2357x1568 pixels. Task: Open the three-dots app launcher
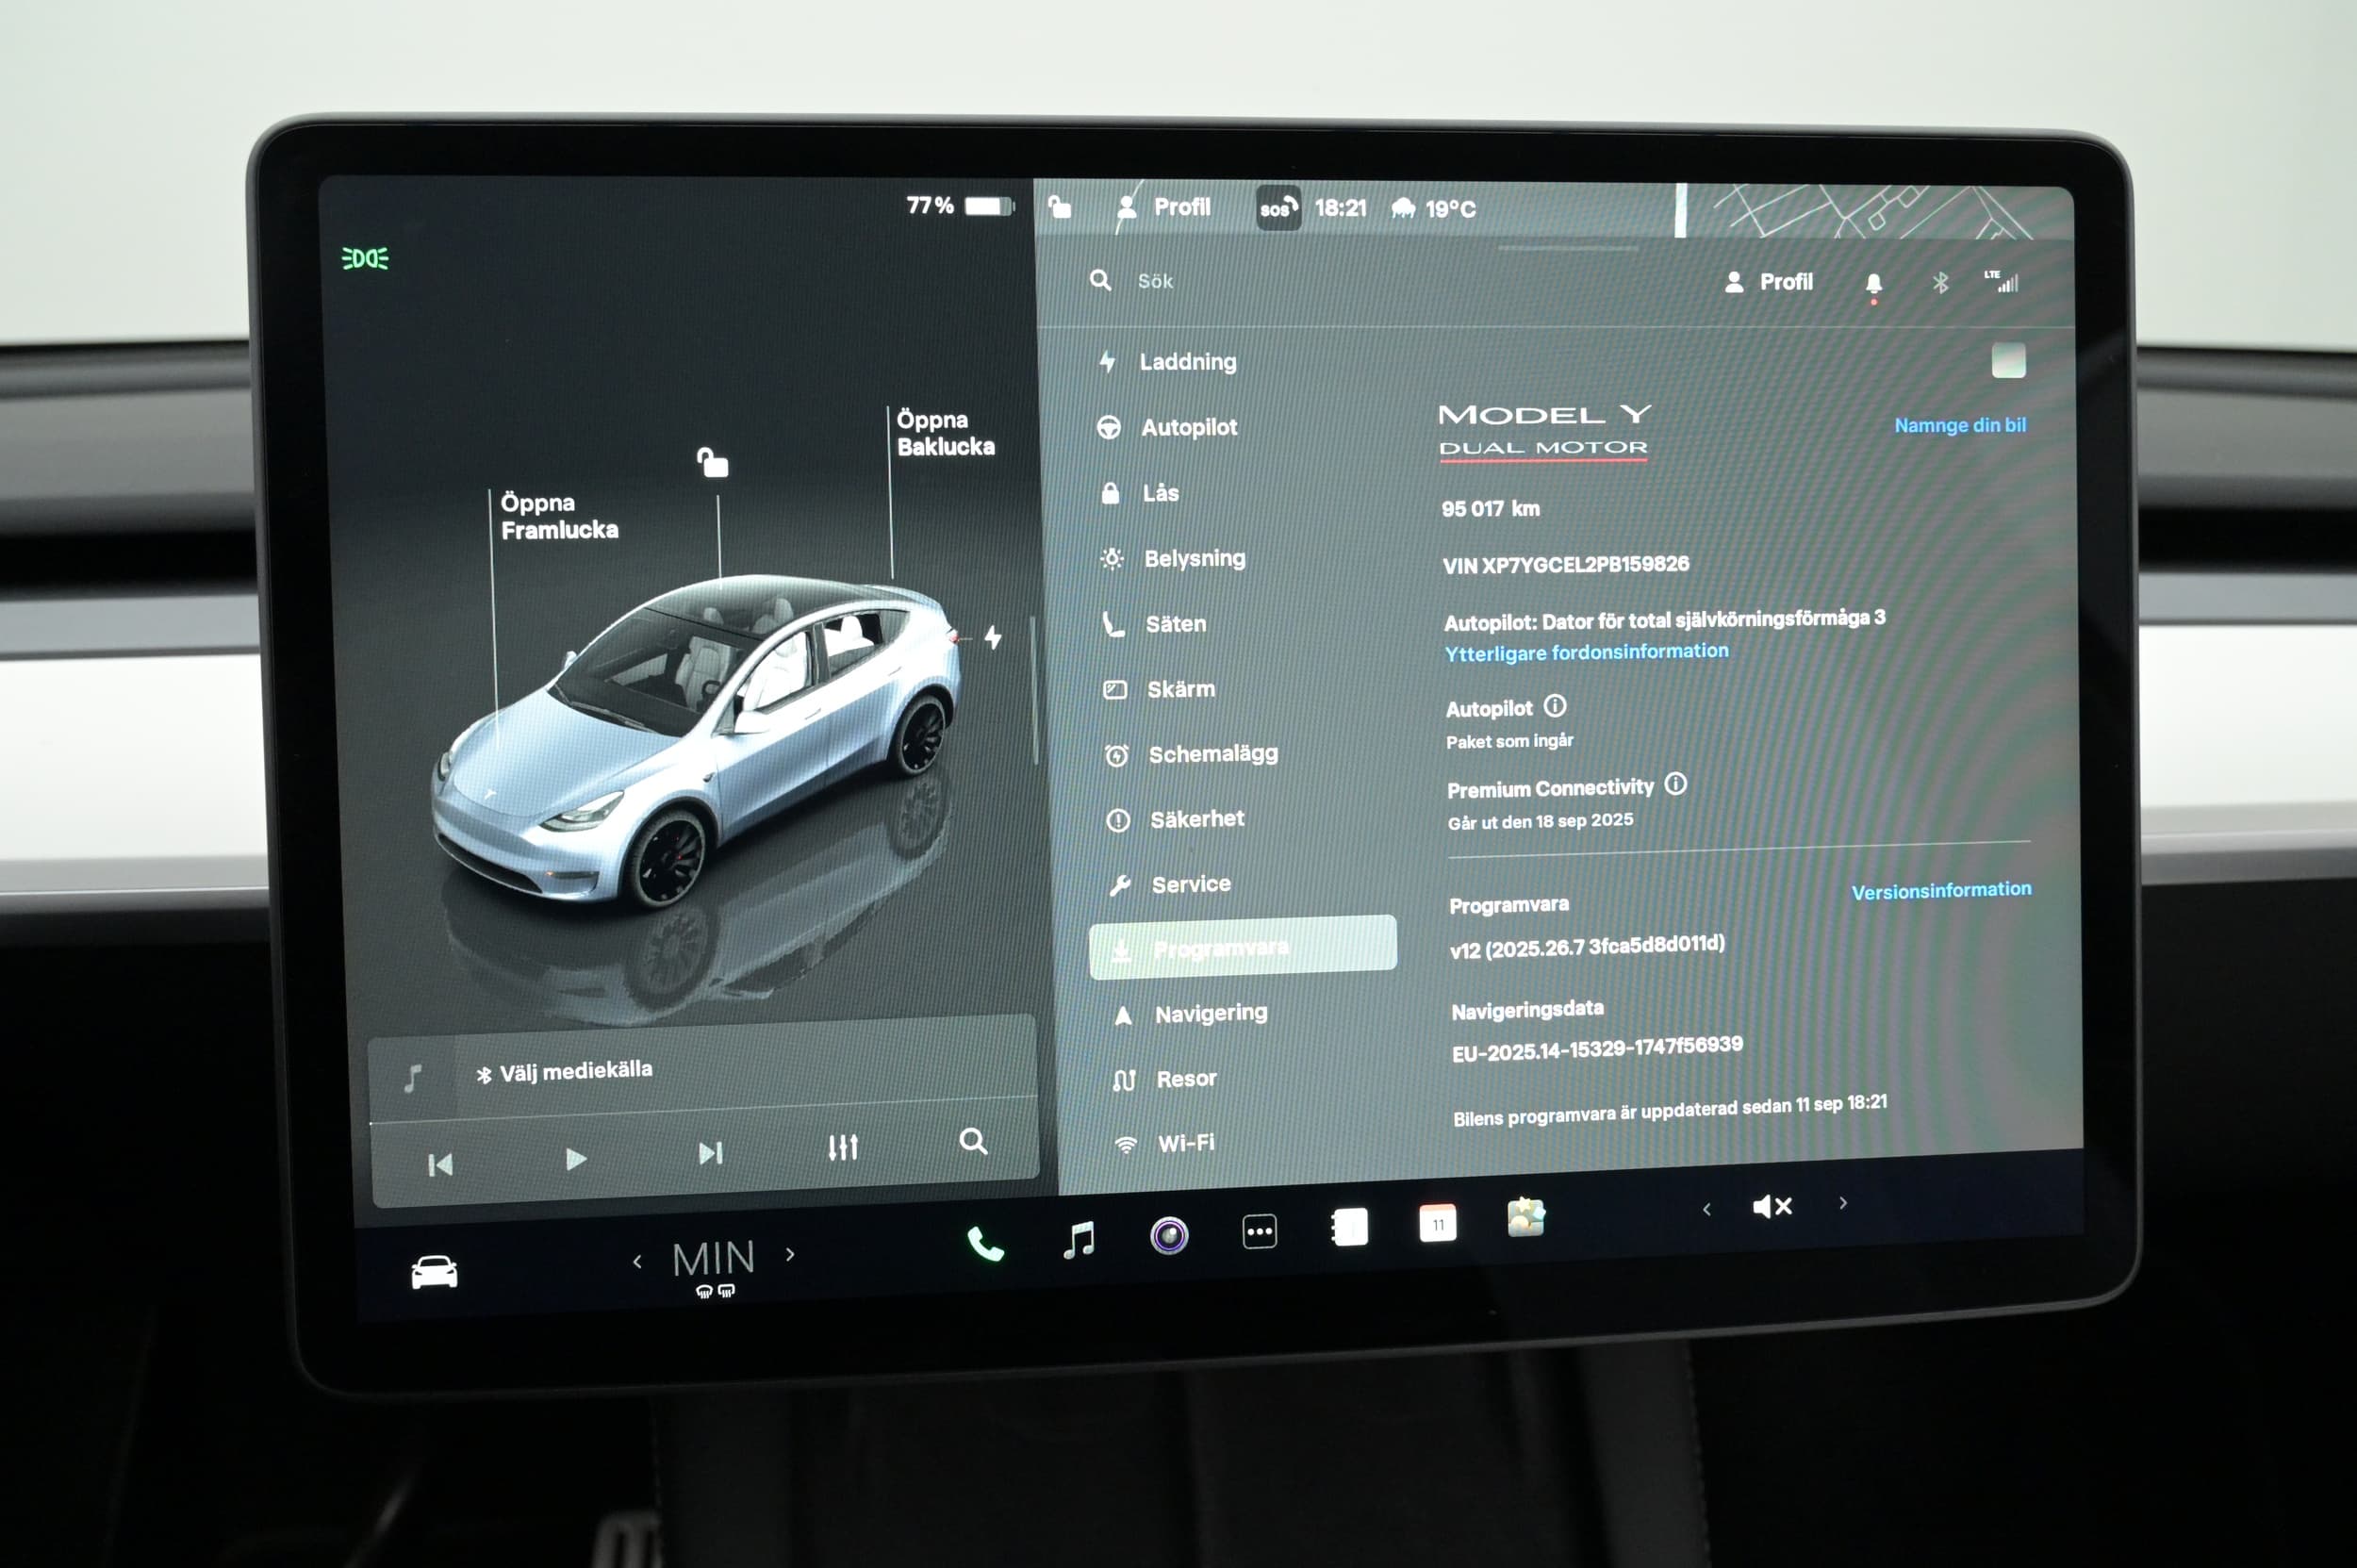tap(1259, 1231)
